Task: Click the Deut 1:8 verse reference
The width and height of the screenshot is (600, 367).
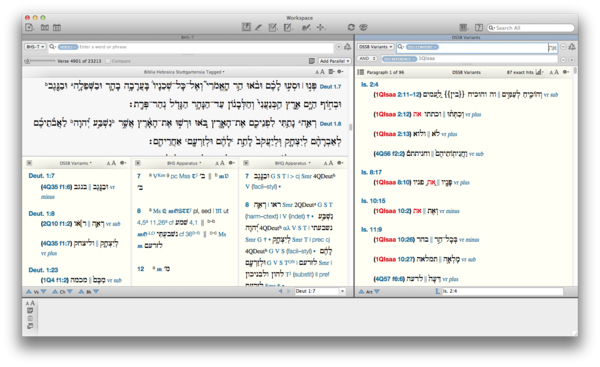Action: 330,124
